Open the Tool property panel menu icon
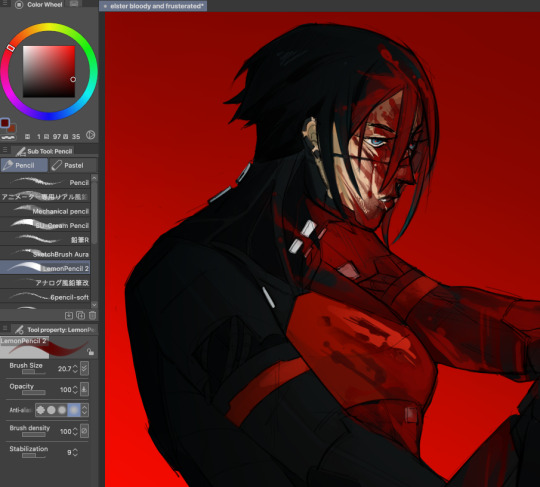The height and width of the screenshot is (487, 540). pyautogui.click(x=5, y=328)
